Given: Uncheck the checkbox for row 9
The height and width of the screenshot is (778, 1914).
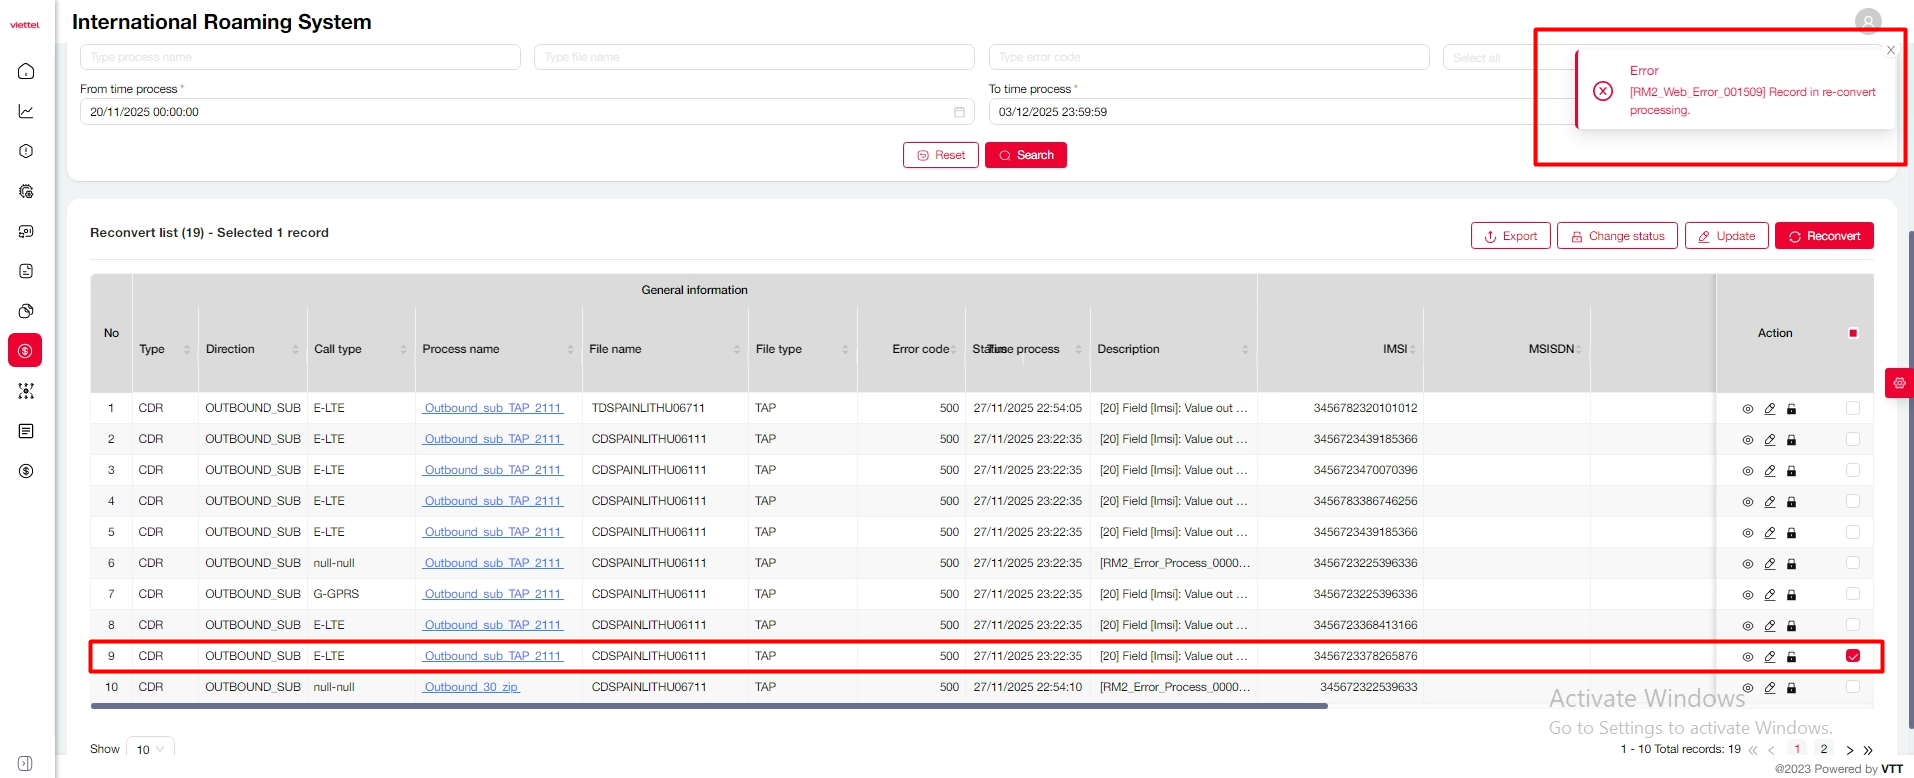Looking at the screenshot, I should (x=1852, y=656).
